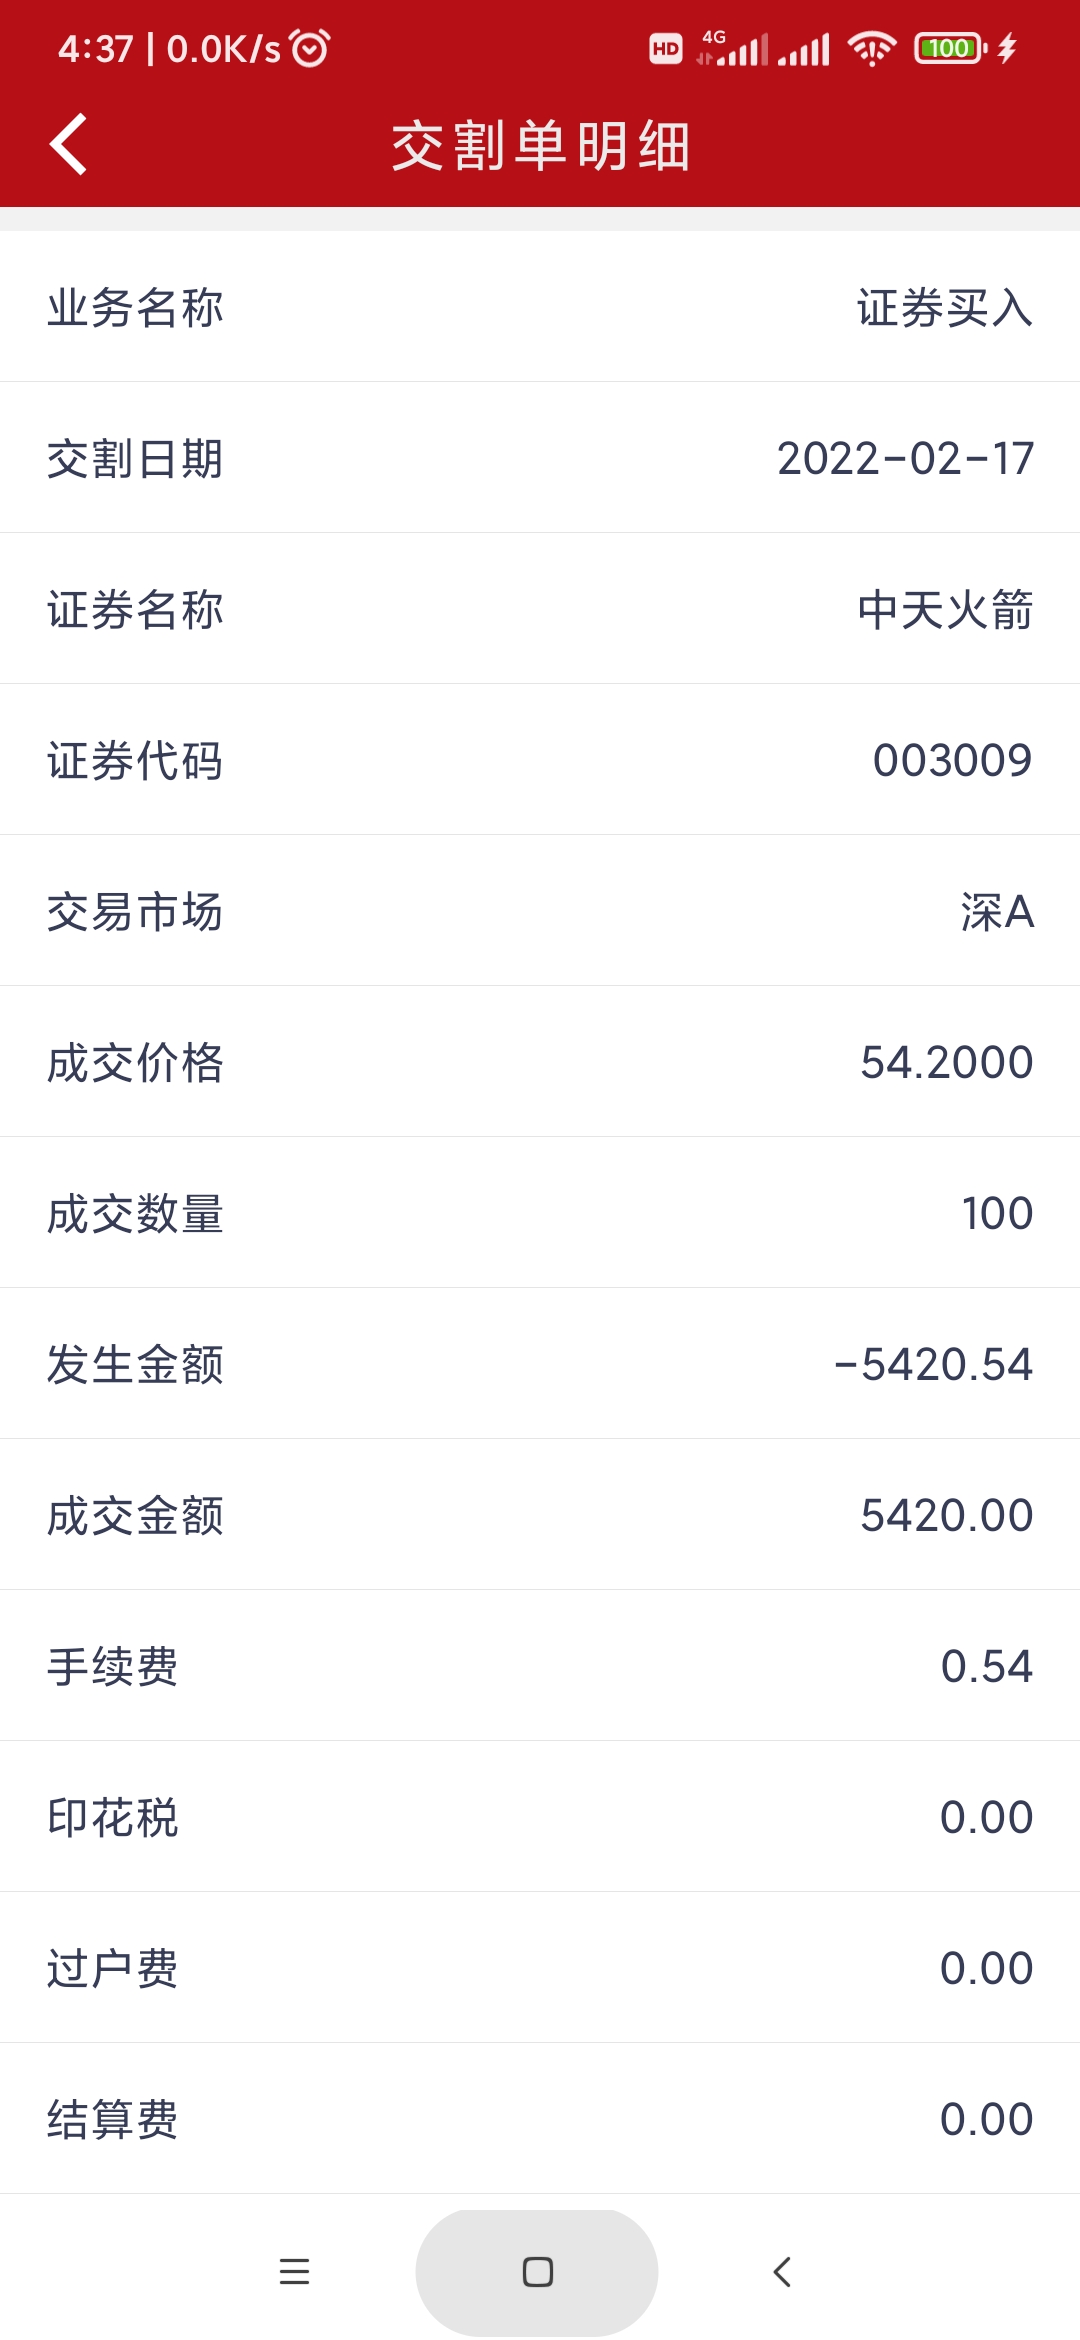
Task: Tap the security code 003009
Action: point(952,760)
